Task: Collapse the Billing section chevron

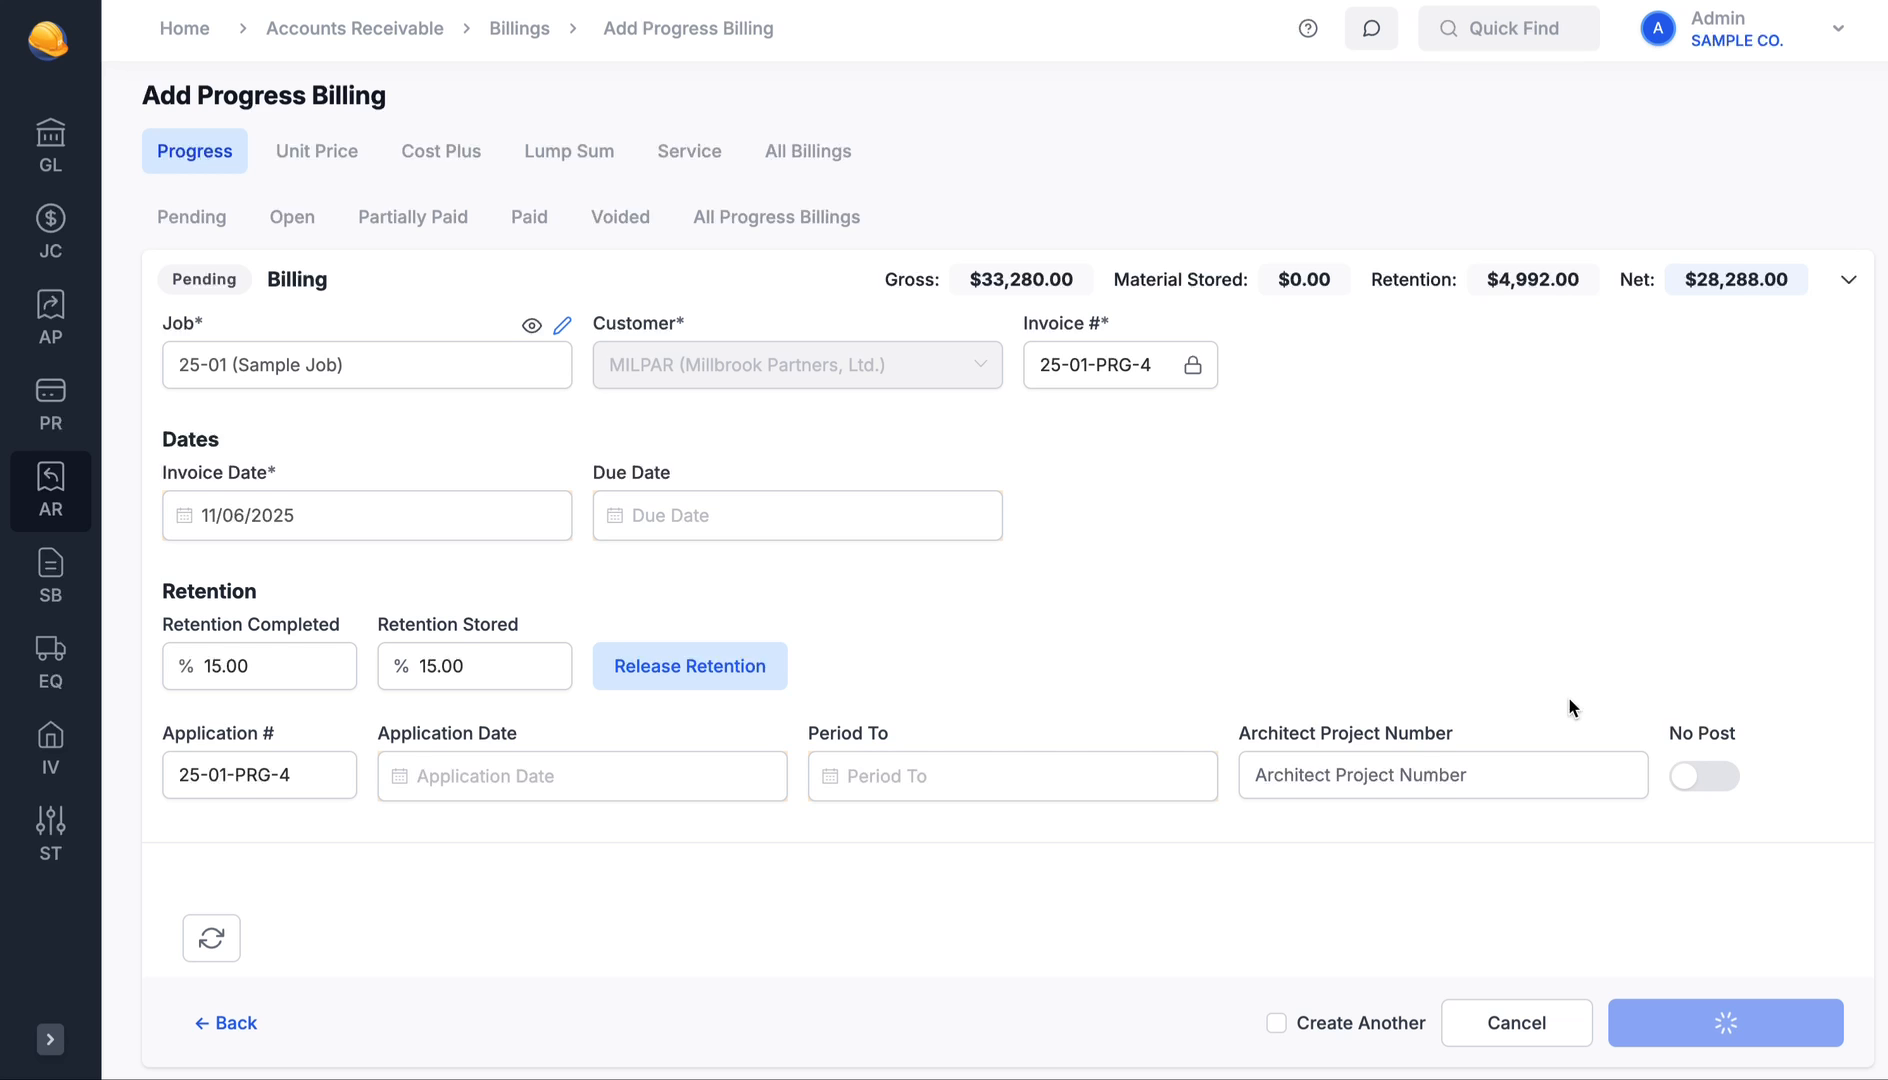Action: (1848, 280)
